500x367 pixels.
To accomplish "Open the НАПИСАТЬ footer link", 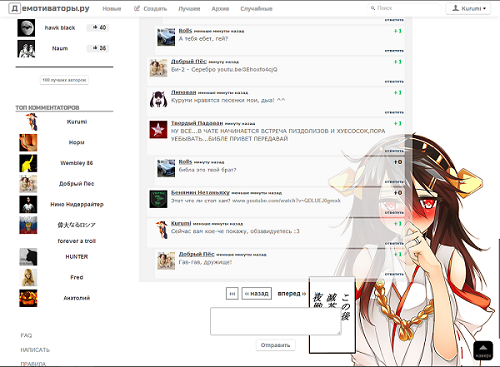I will point(35,350).
